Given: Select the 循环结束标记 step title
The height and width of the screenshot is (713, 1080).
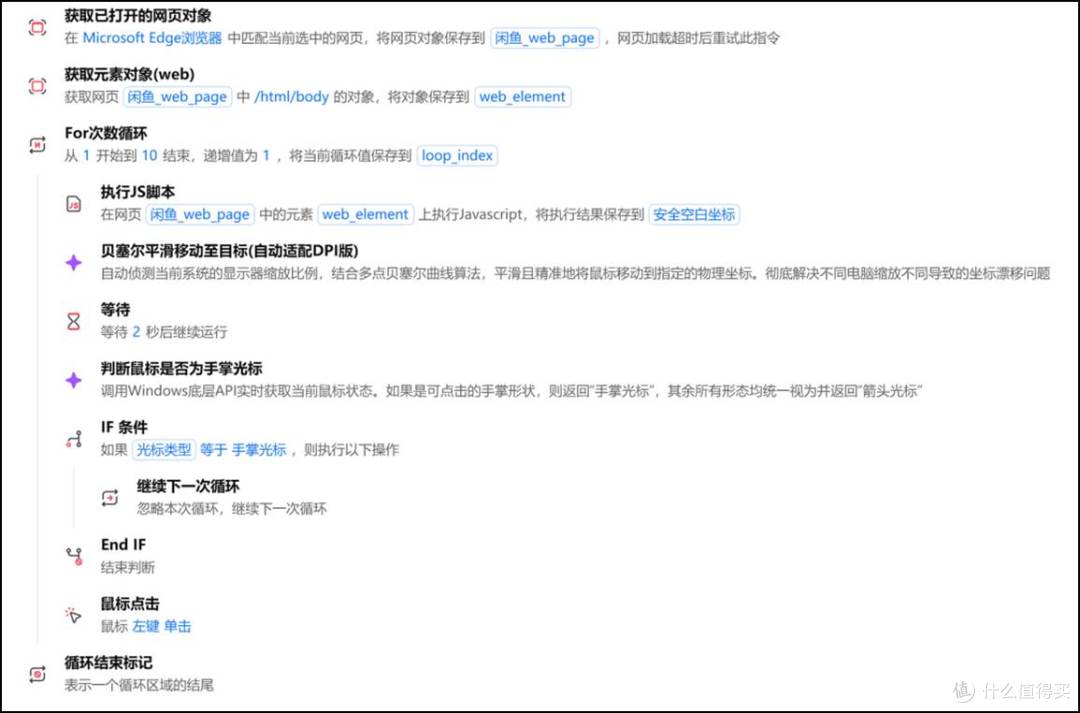Looking at the screenshot, I should tap(108, 663).
